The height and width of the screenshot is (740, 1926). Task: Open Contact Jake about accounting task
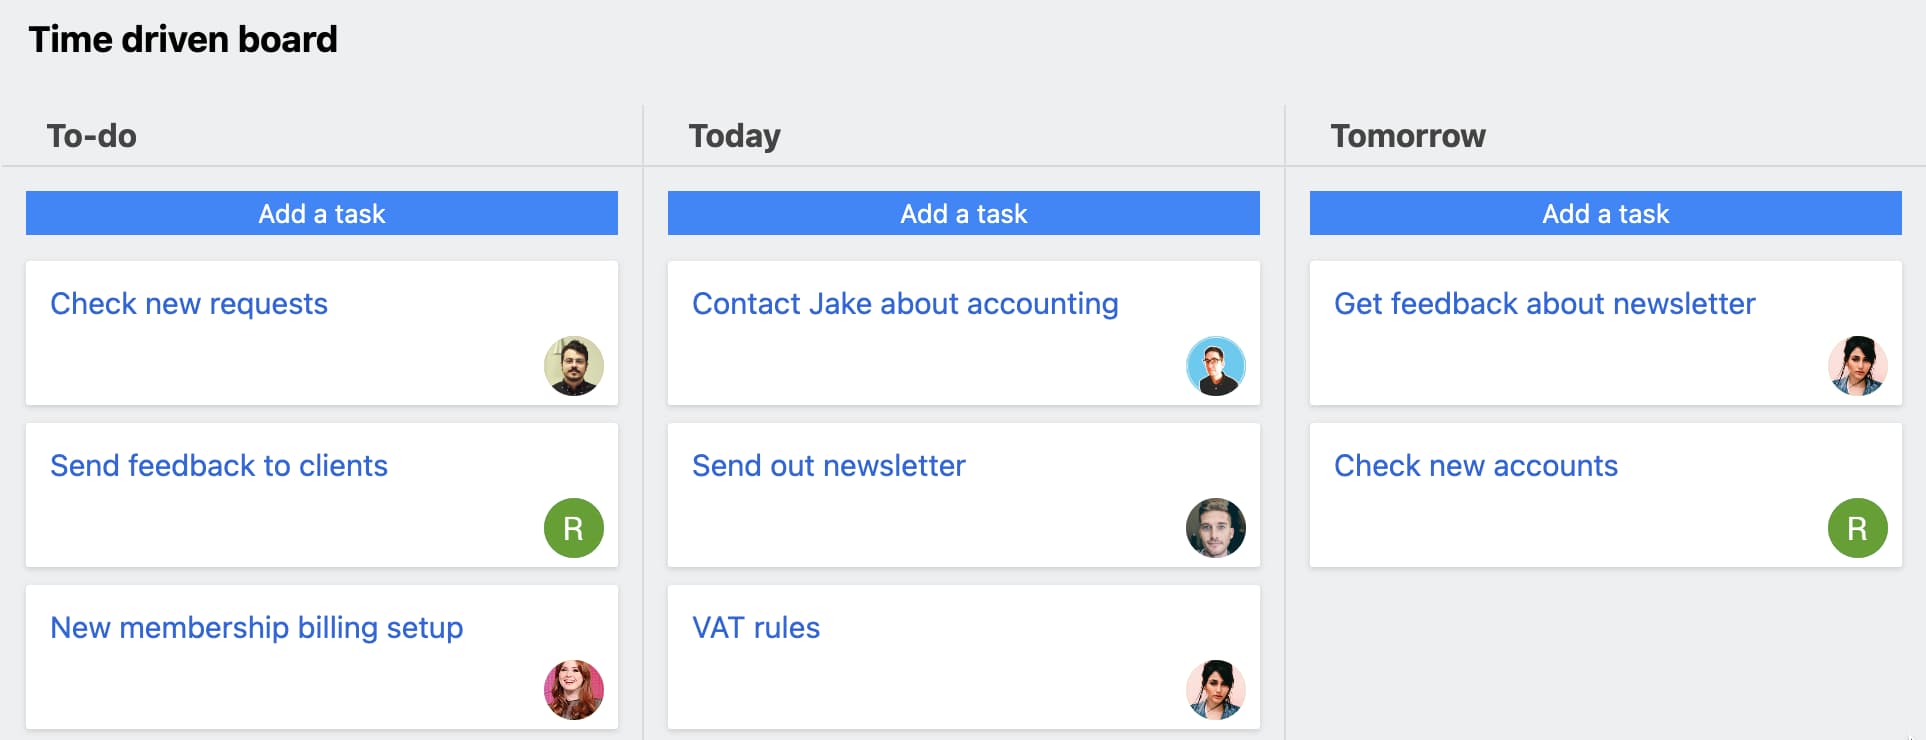(x=905, y=304)
